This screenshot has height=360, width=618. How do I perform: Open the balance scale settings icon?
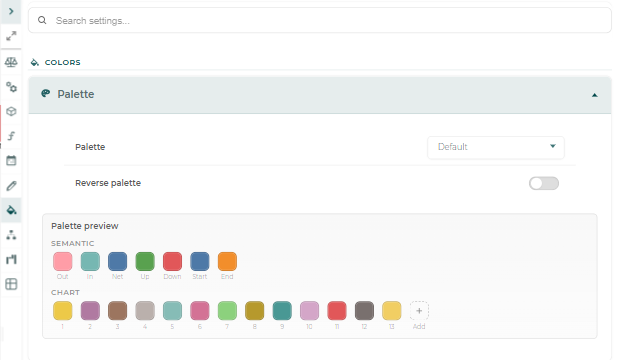[x=11, y=62]
